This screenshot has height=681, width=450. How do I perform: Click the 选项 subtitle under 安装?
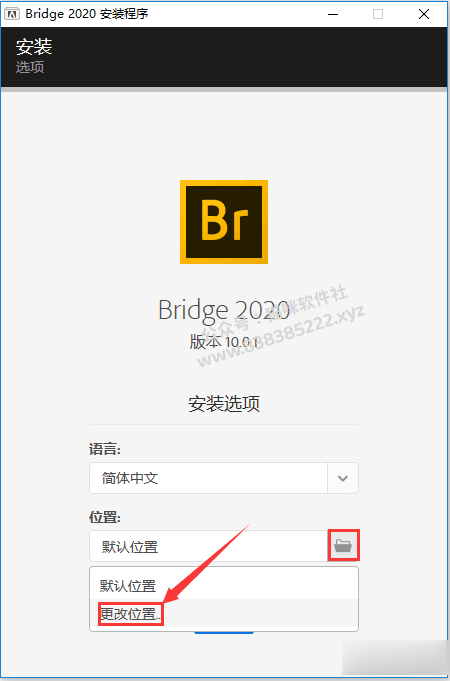pos(30,67)
